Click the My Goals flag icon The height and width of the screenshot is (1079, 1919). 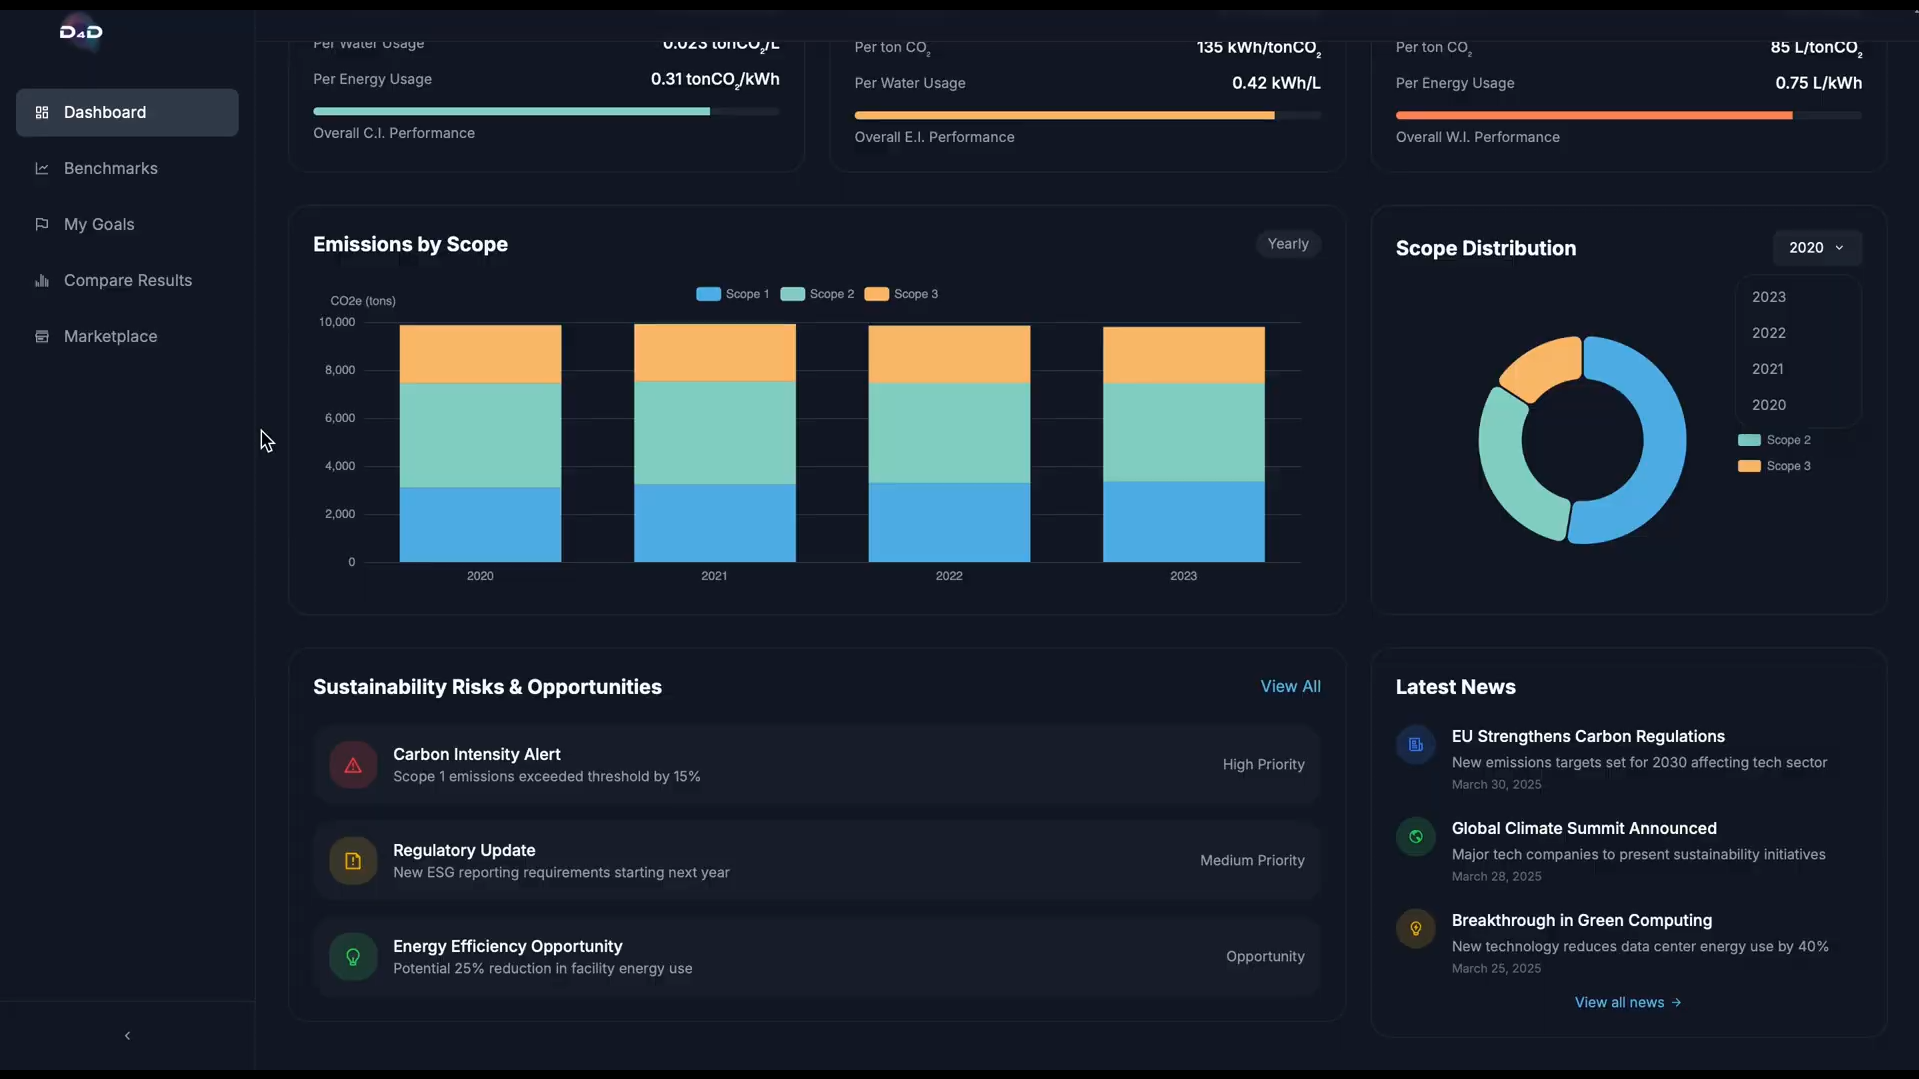click(x=42, y=224)
